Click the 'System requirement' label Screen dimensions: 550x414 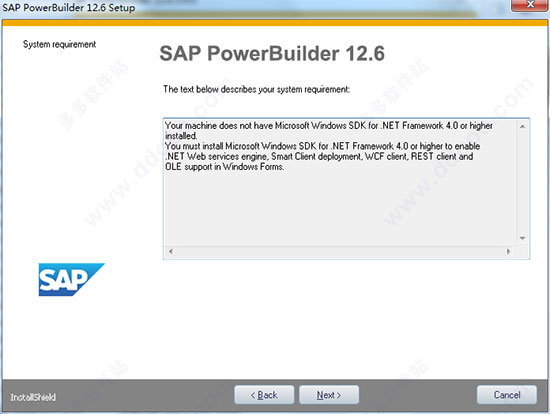[x=59, y=44]
